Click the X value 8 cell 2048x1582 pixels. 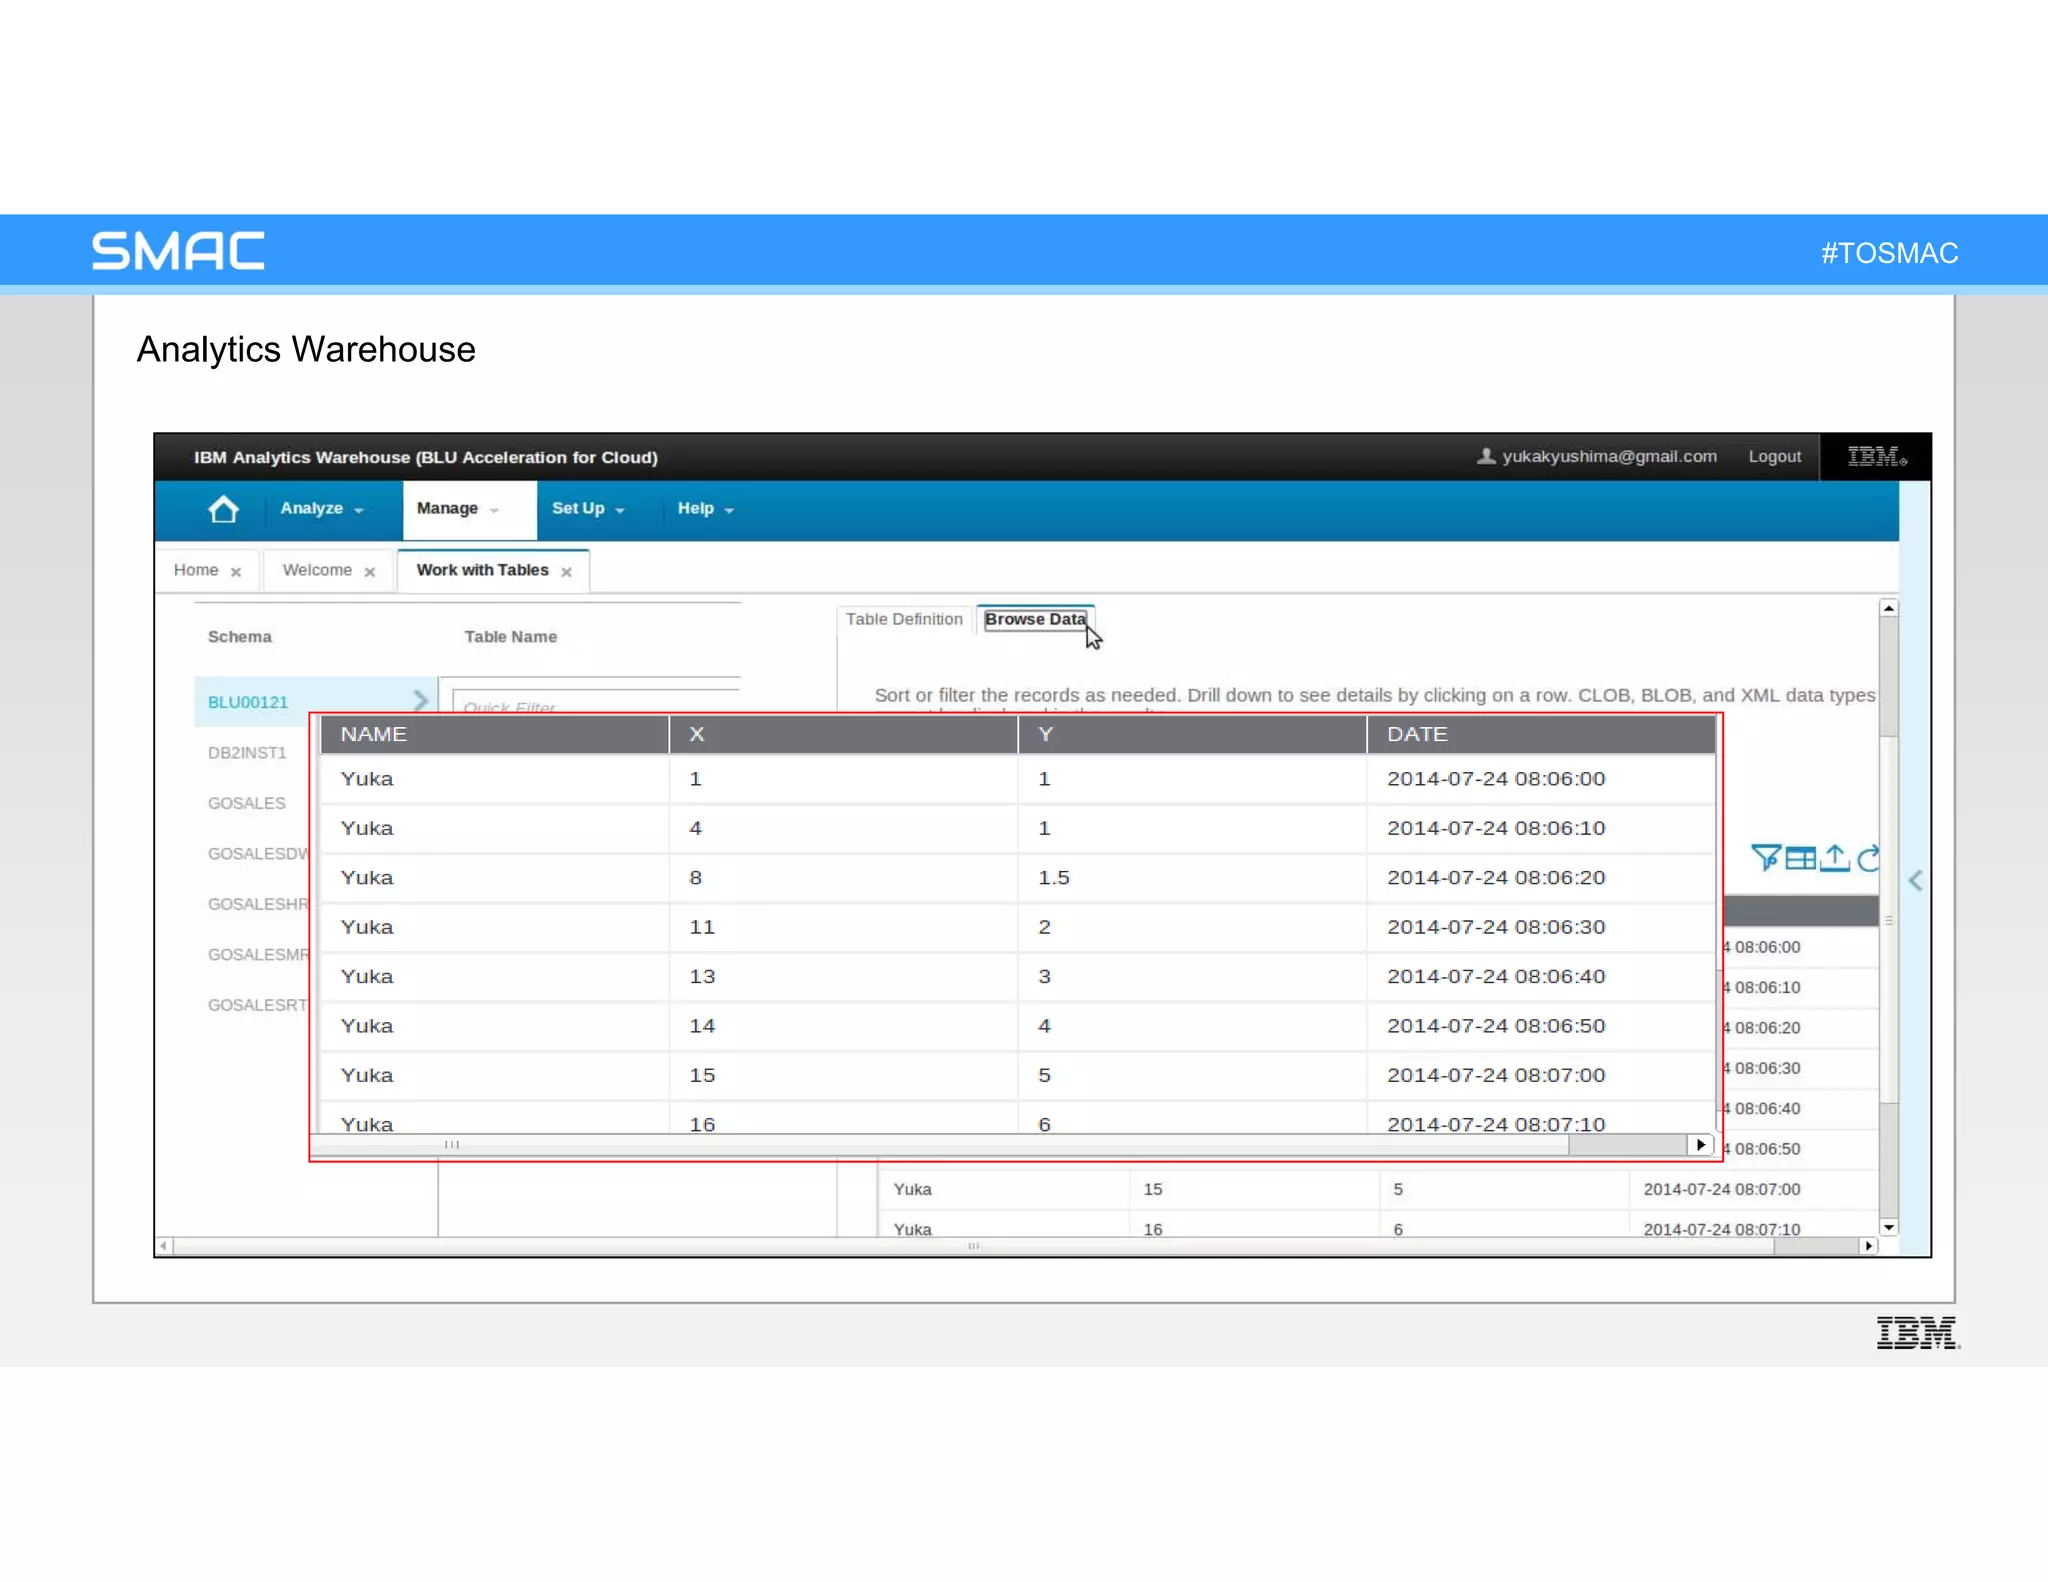coord(843,878)
